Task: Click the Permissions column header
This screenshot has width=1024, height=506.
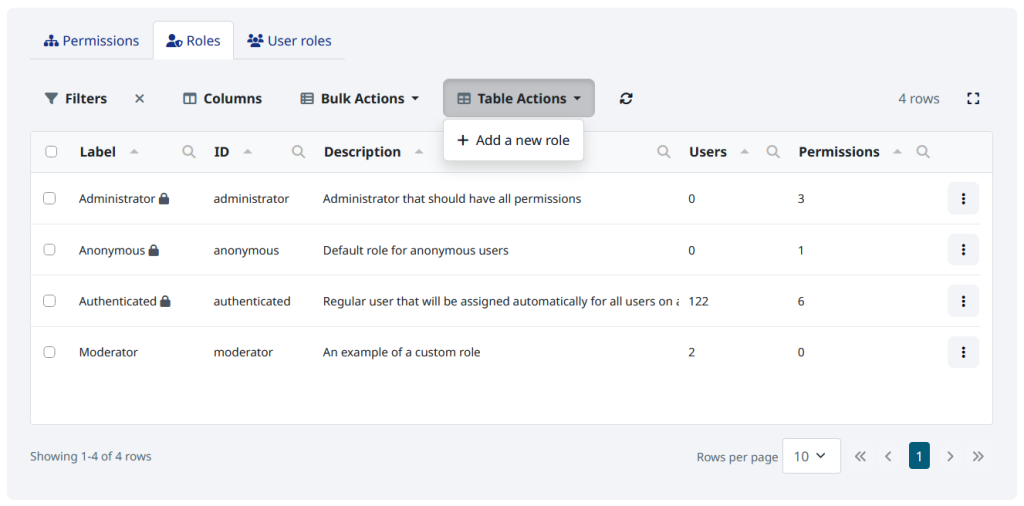Action: [839, 151]
